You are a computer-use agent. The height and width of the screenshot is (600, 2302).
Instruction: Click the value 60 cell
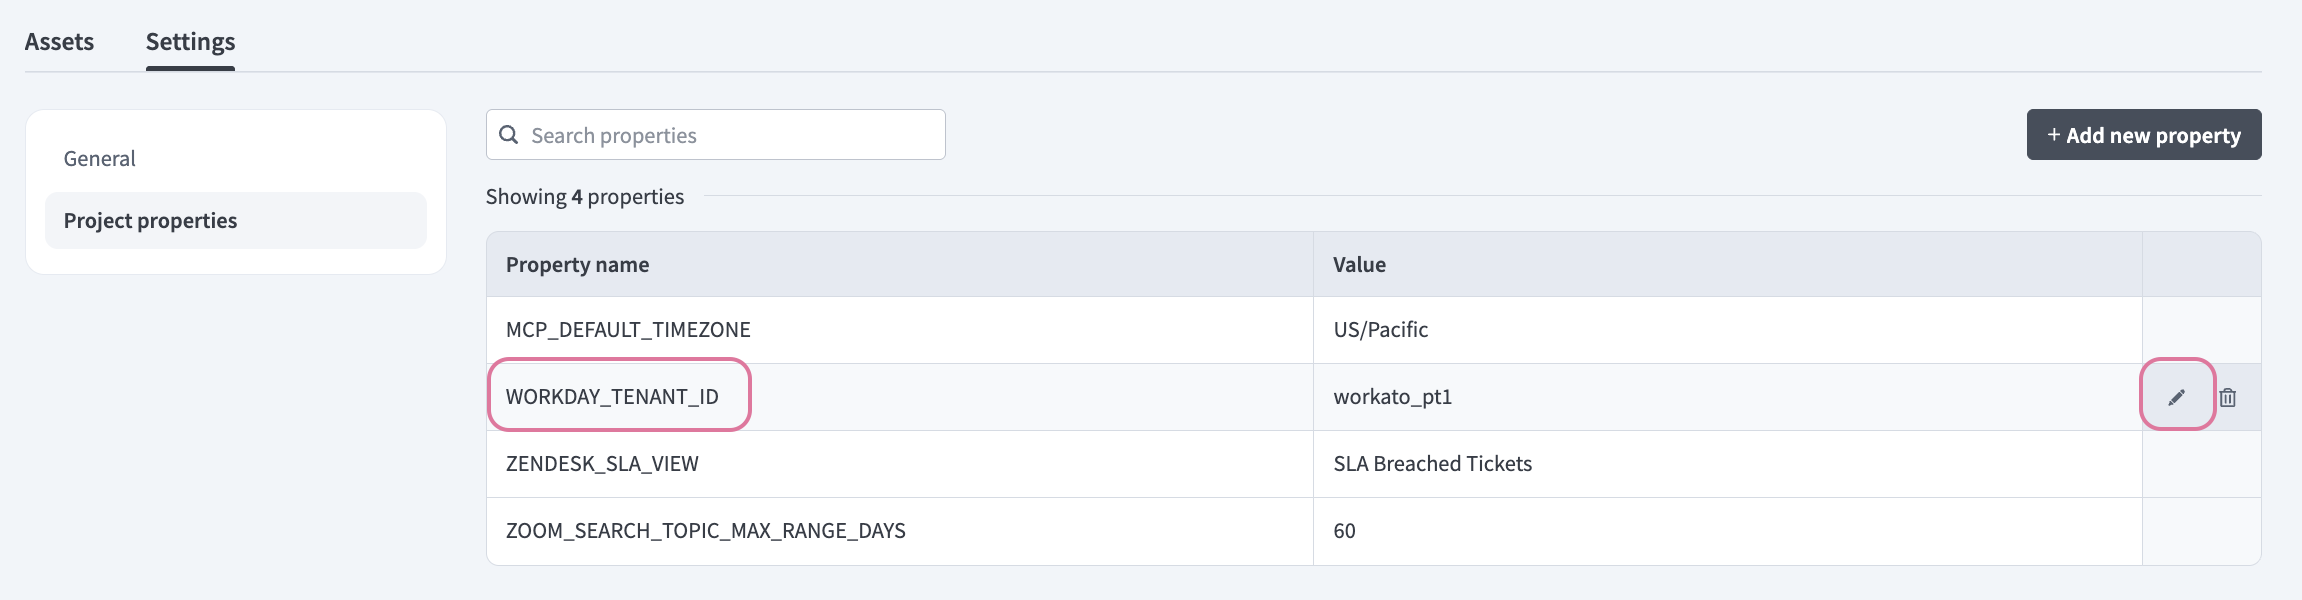coord(1344,531)
